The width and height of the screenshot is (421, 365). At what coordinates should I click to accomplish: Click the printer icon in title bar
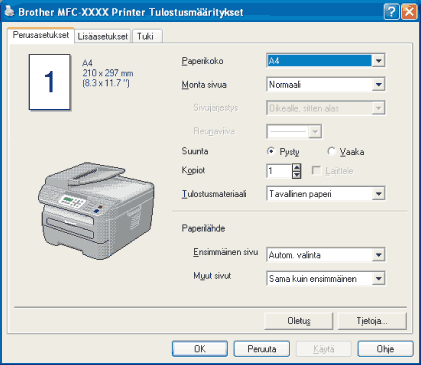pyautogui.click(x=9, y=12)
